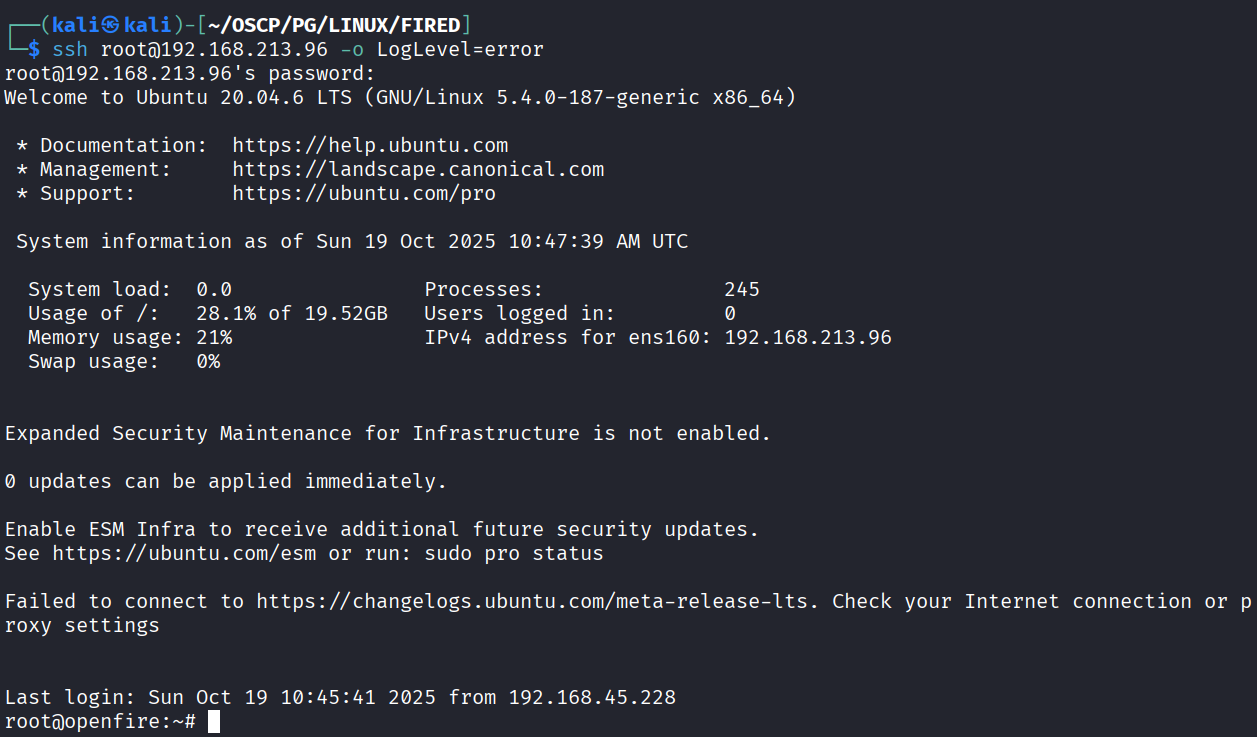
Task: Click the root password prompt line
Action: coord(190,73)
